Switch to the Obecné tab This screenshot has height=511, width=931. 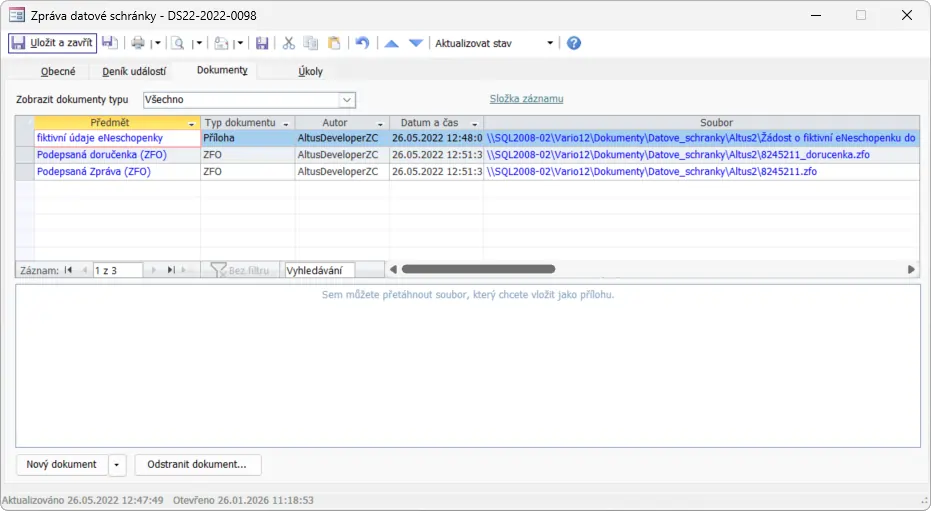[58, 71]
